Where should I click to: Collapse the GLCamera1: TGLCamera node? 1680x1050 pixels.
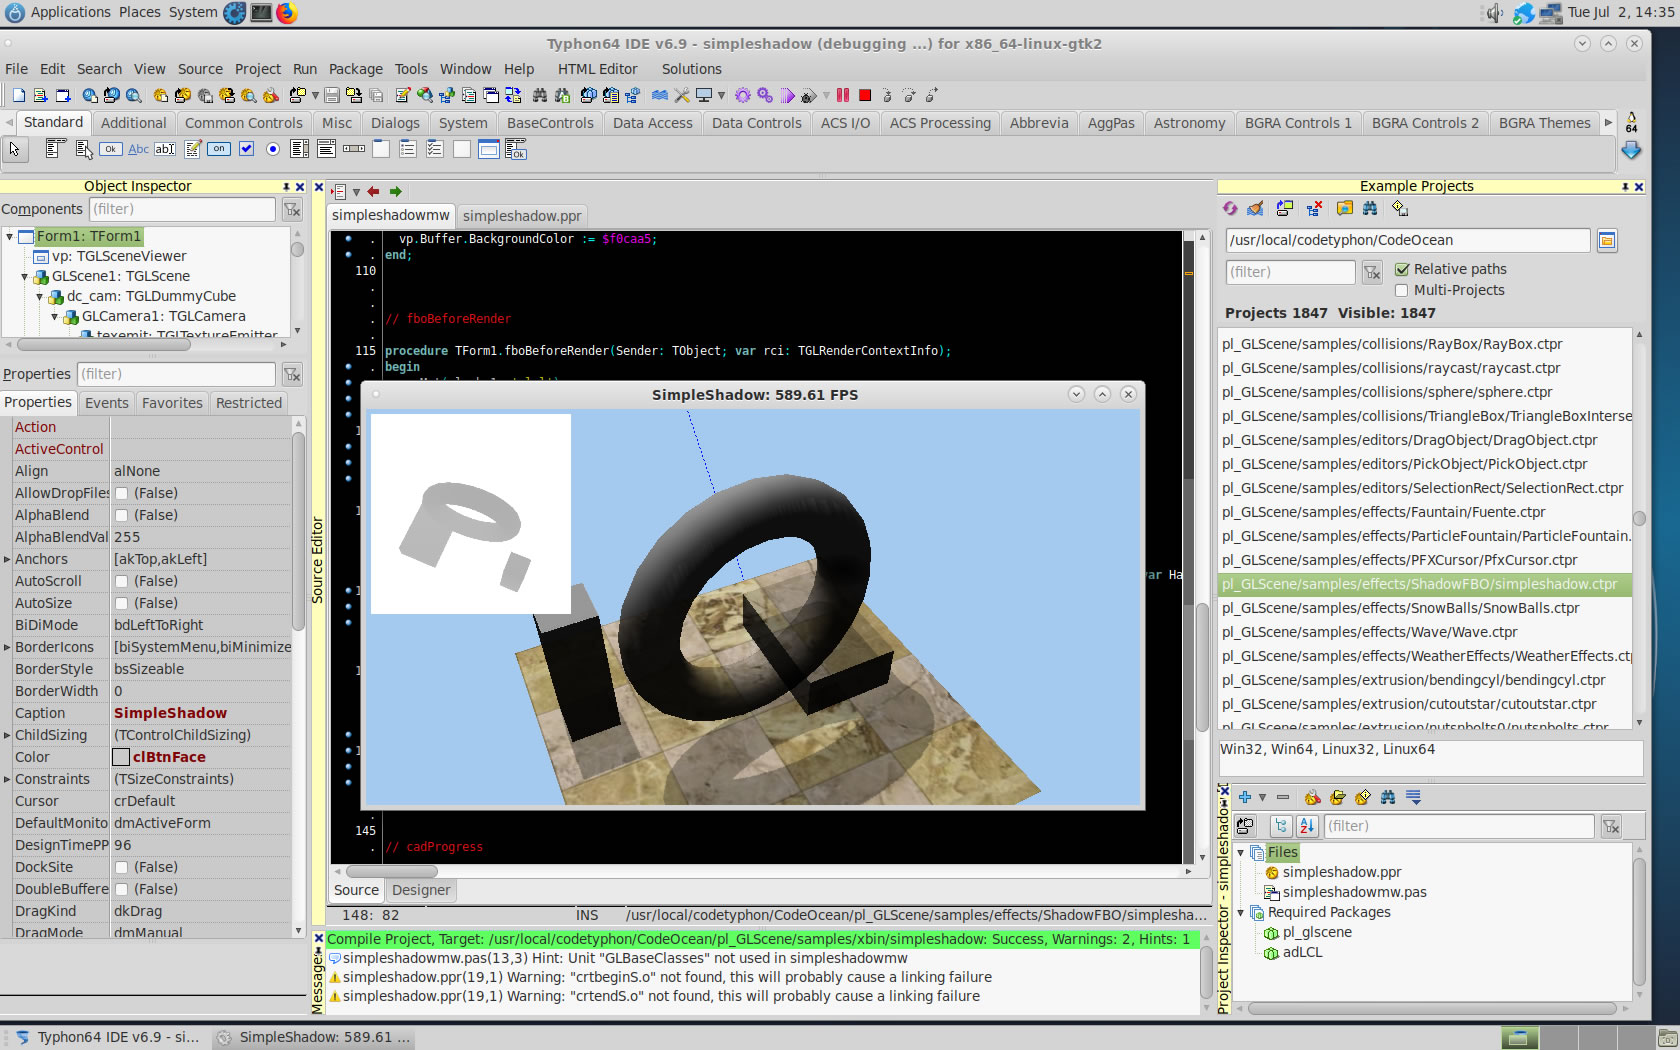(55, 317)
